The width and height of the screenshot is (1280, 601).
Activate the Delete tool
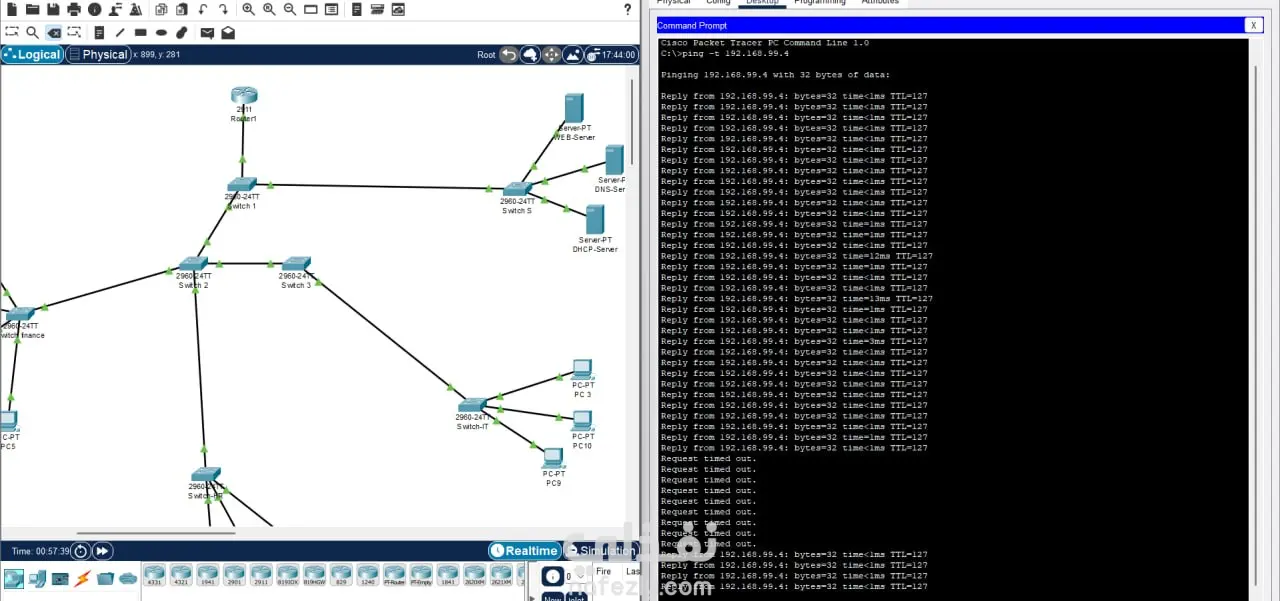pos(54,32)
